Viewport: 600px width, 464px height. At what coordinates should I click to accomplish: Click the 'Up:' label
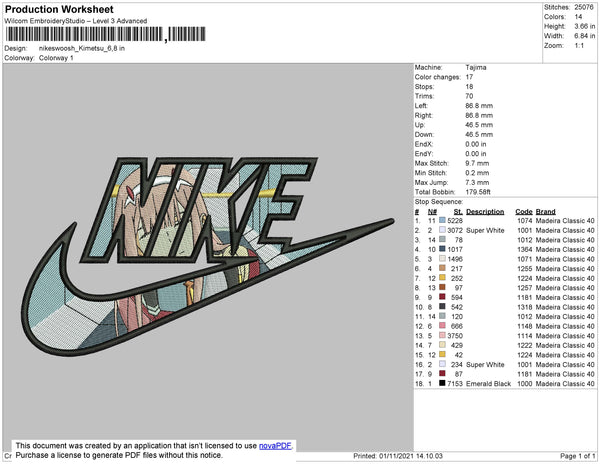click(x=420, y=125)
